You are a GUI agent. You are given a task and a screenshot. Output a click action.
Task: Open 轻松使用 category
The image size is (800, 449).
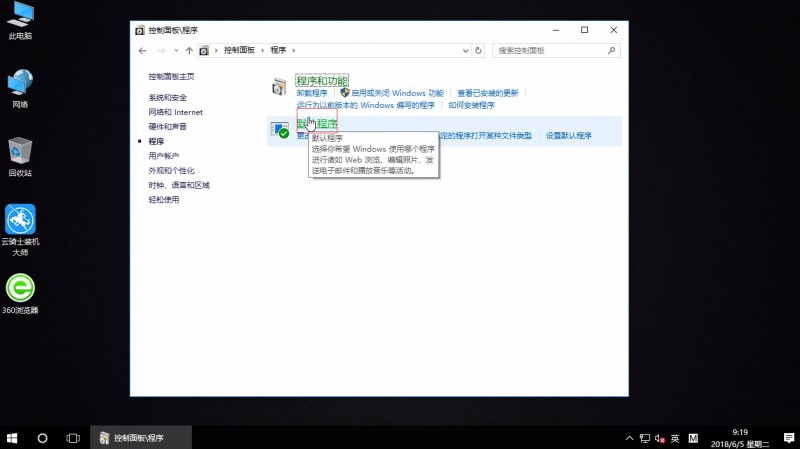coord(163,199)
